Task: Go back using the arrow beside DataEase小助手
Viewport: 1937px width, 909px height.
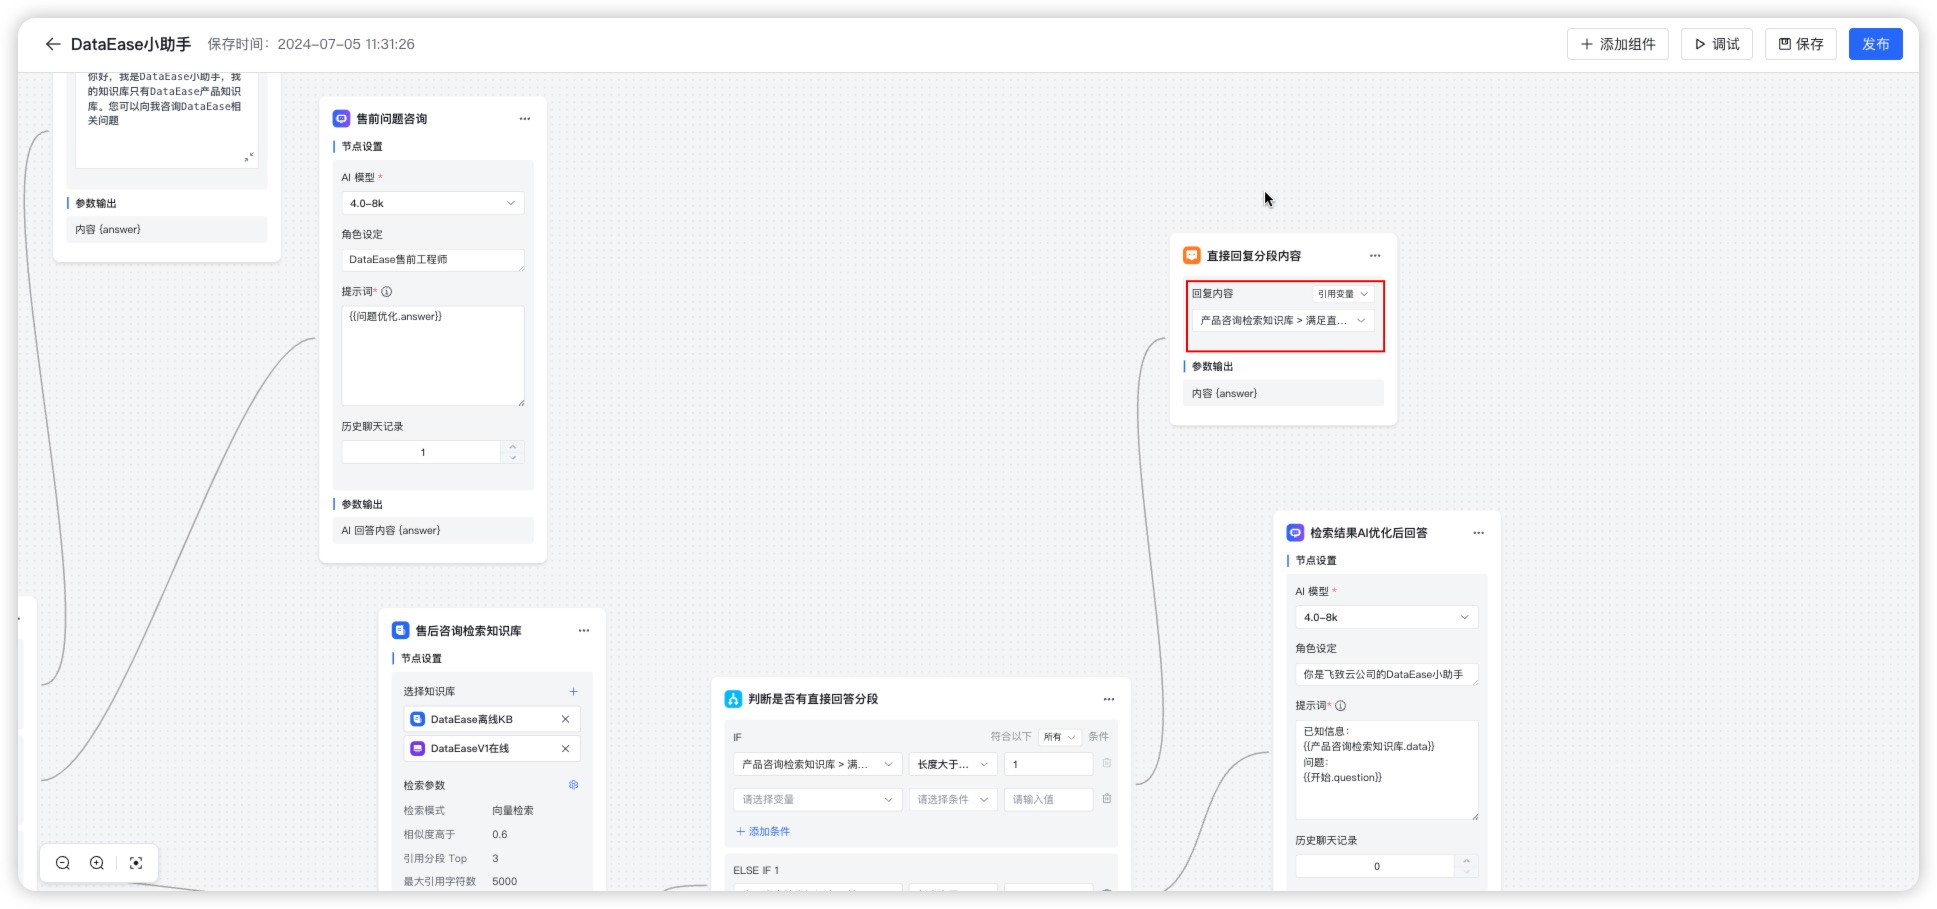Action: click(53, 44)
